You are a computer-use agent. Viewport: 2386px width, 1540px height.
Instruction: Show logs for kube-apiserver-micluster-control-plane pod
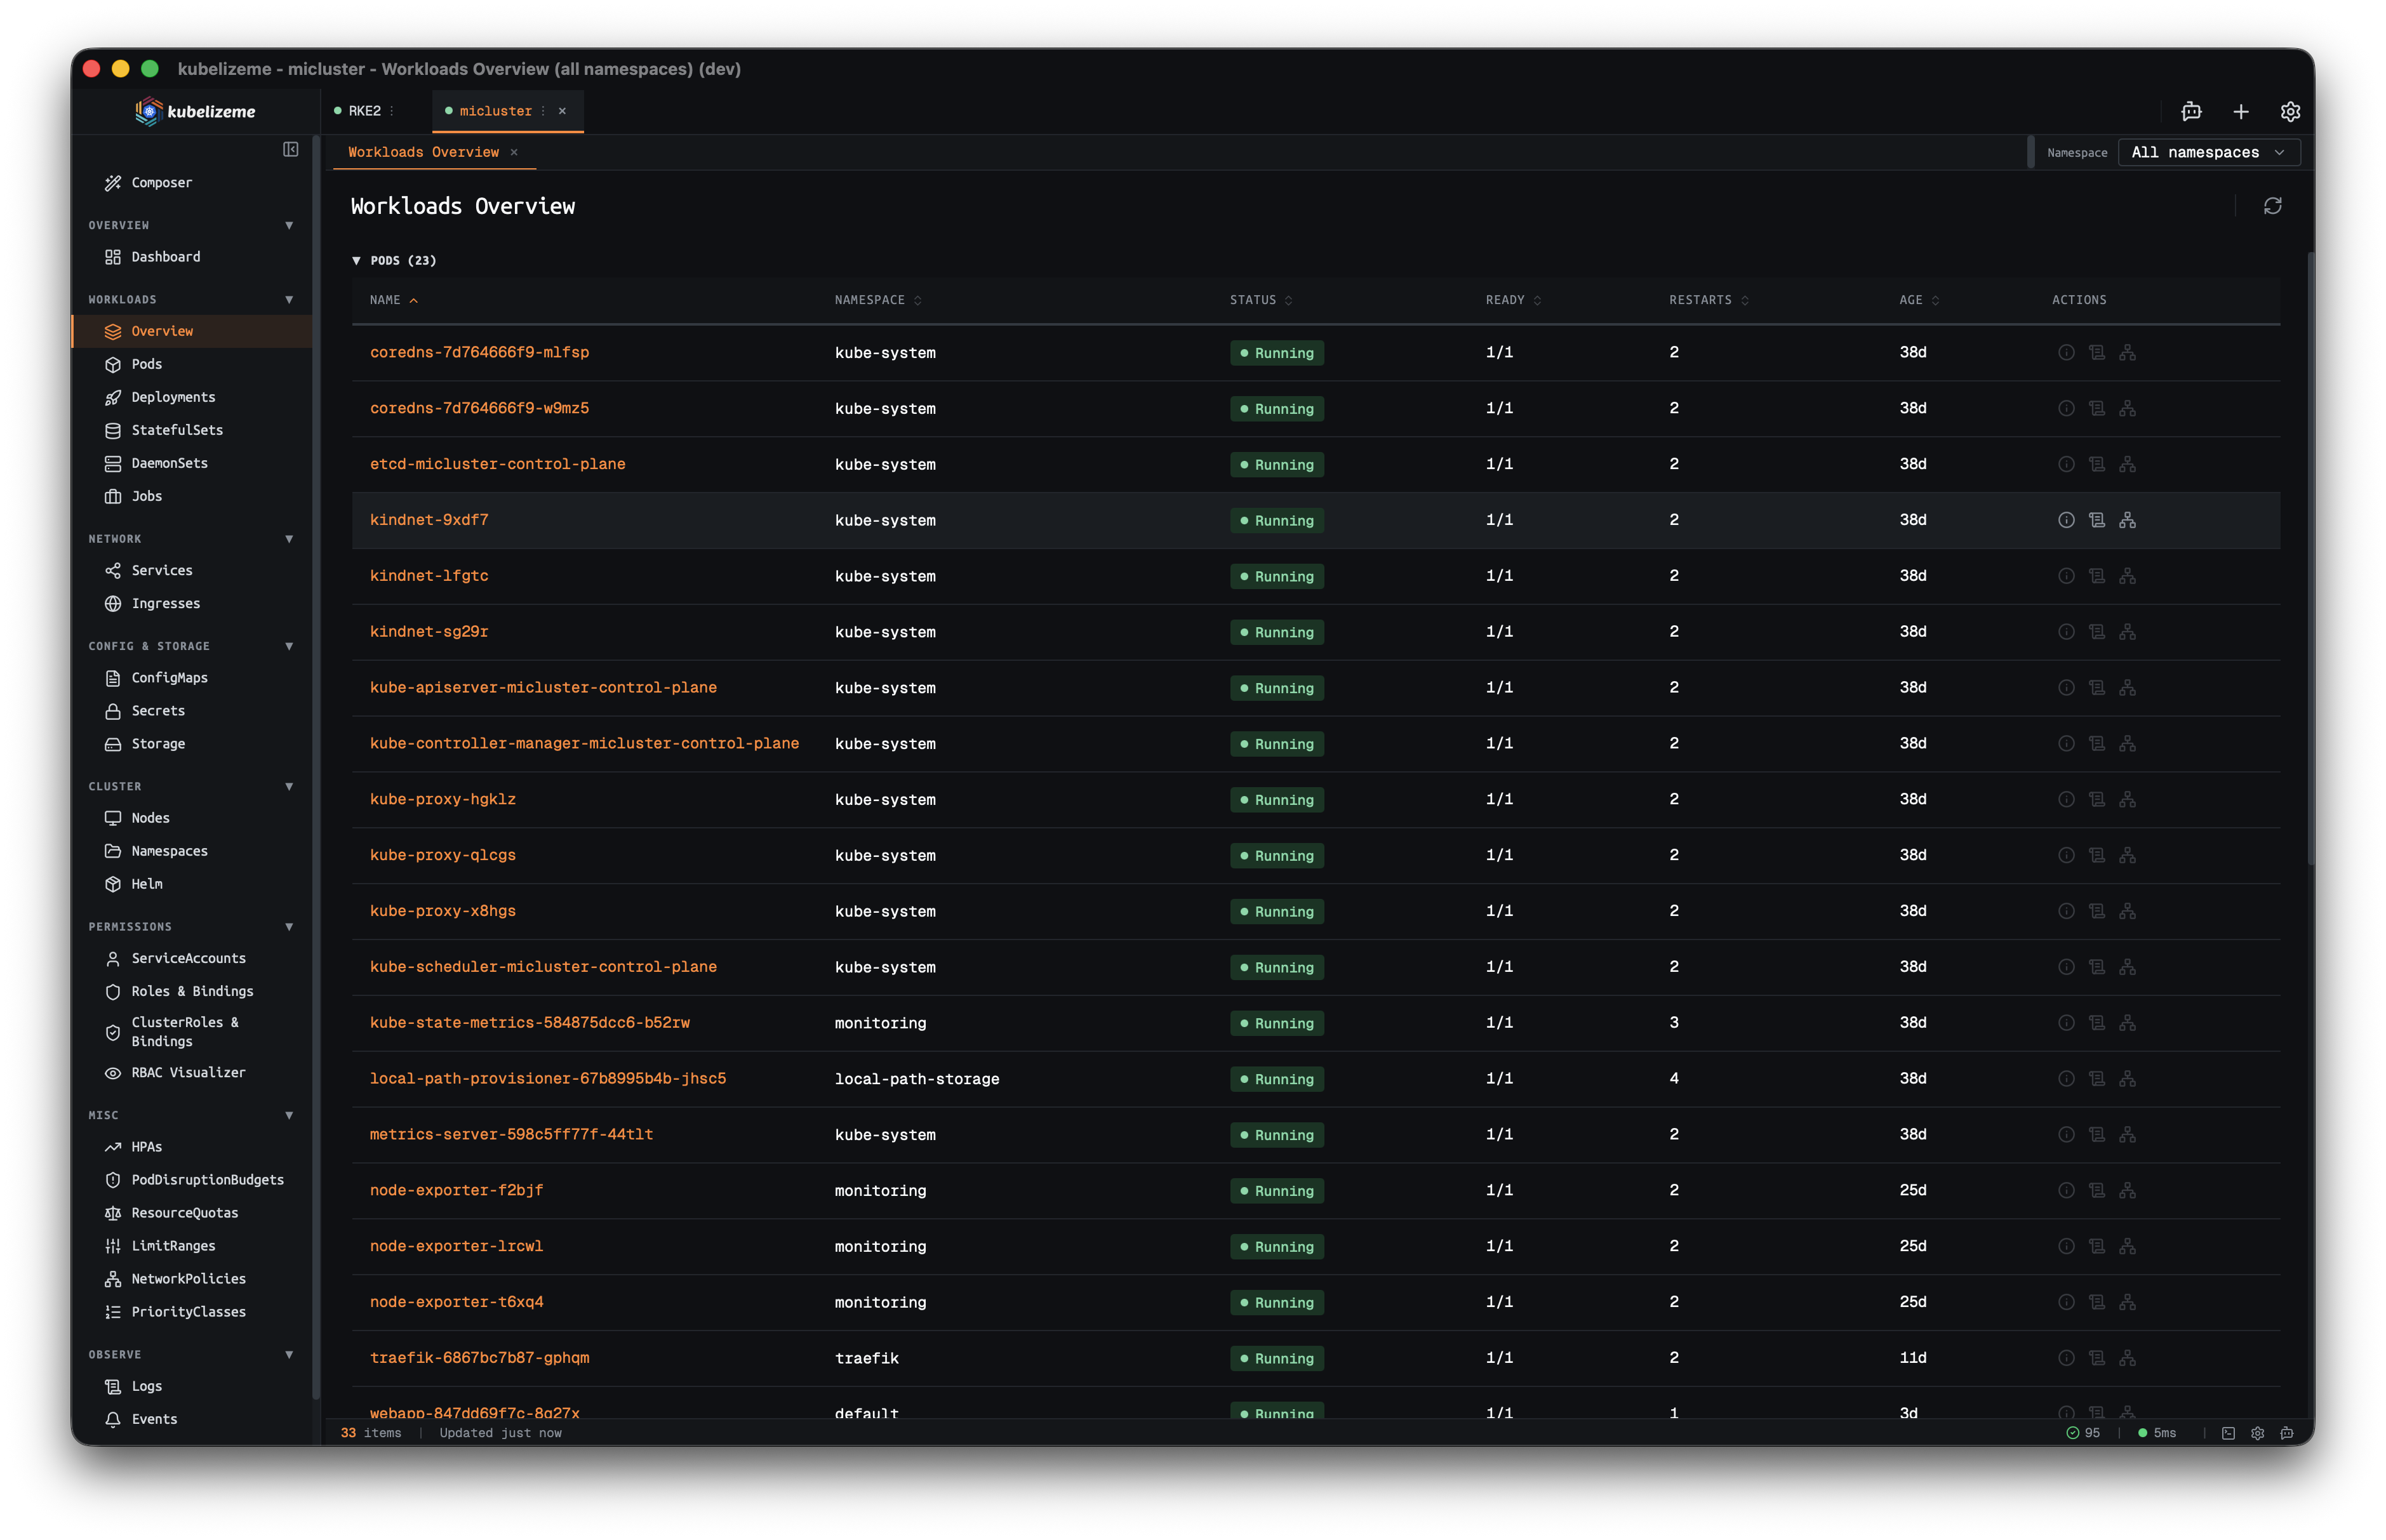tap(2097, 688)
